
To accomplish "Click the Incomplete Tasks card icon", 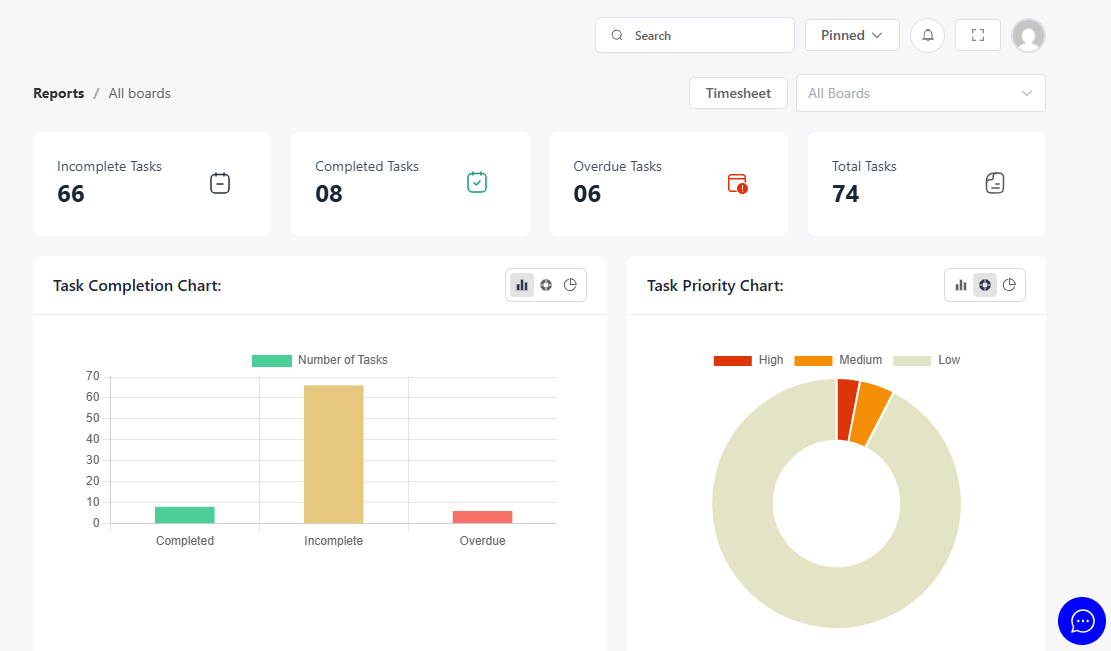I will (220, 183).
